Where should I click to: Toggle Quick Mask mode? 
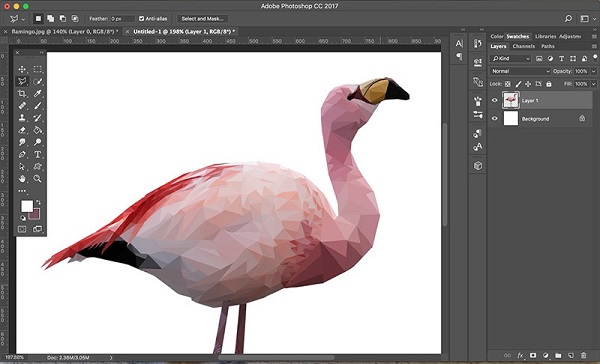[22, 229]
